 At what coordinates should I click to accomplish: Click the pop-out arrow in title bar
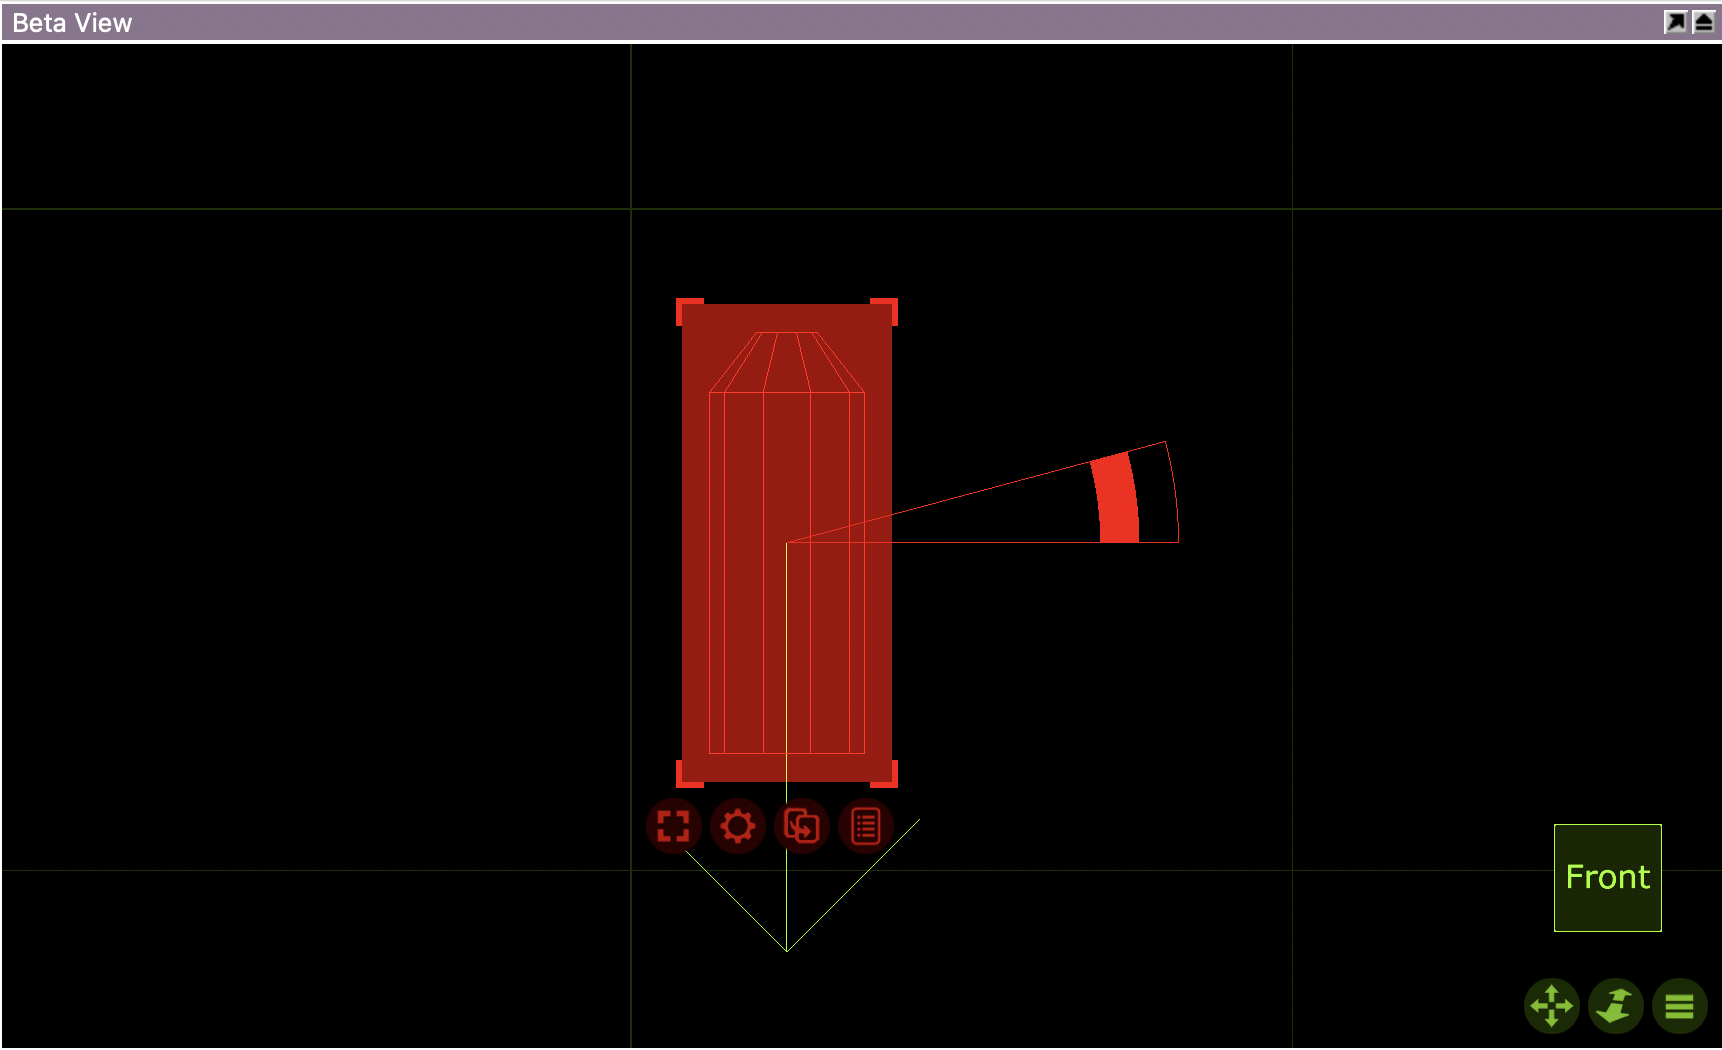(1675, 22)
